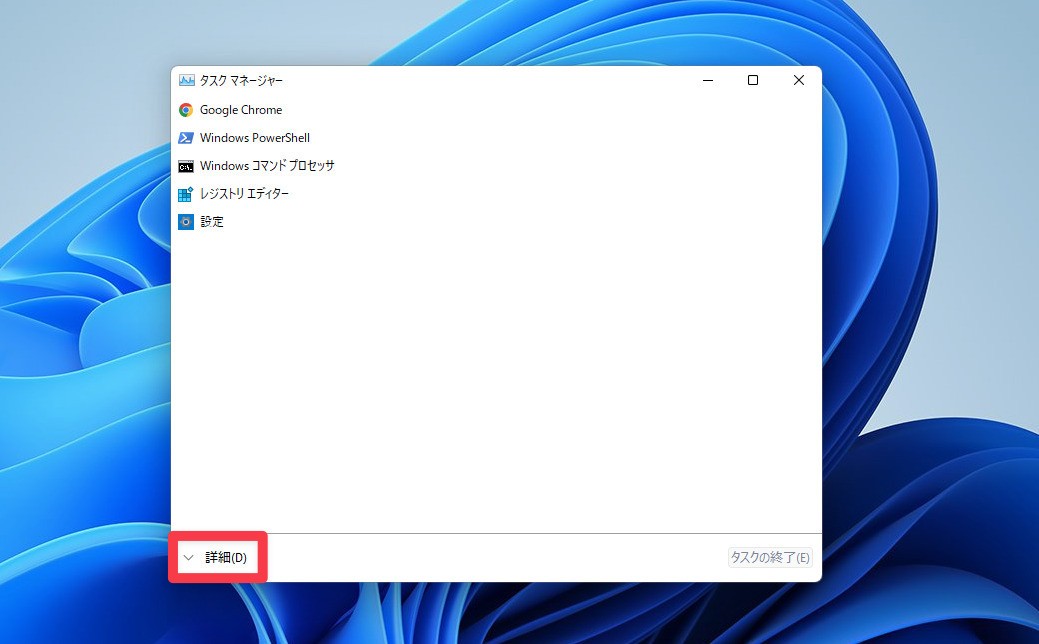The image size is (1039, 644).
Task: Select the レジストリ エディター text row
Action: (245, 193)
